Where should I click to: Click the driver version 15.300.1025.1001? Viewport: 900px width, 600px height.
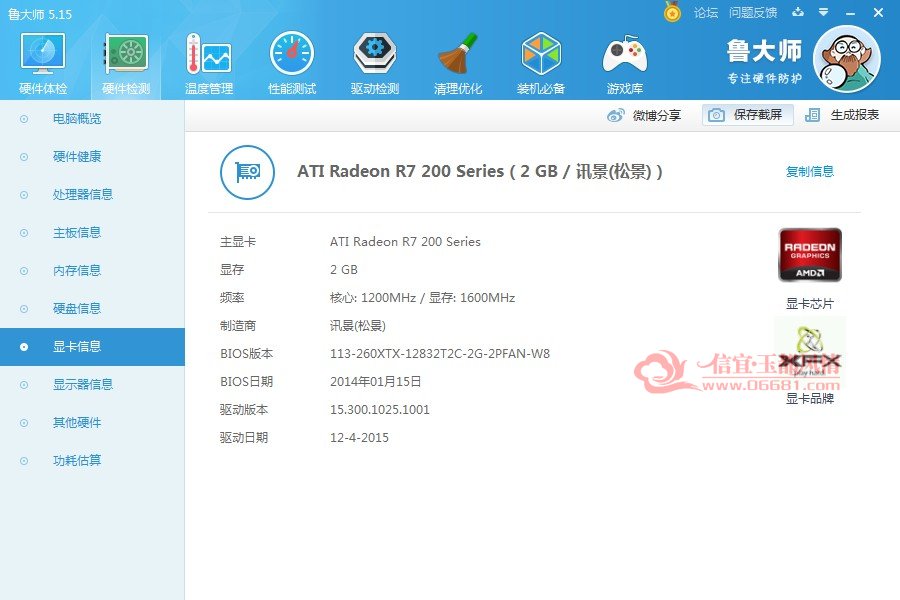coord(379,409)
